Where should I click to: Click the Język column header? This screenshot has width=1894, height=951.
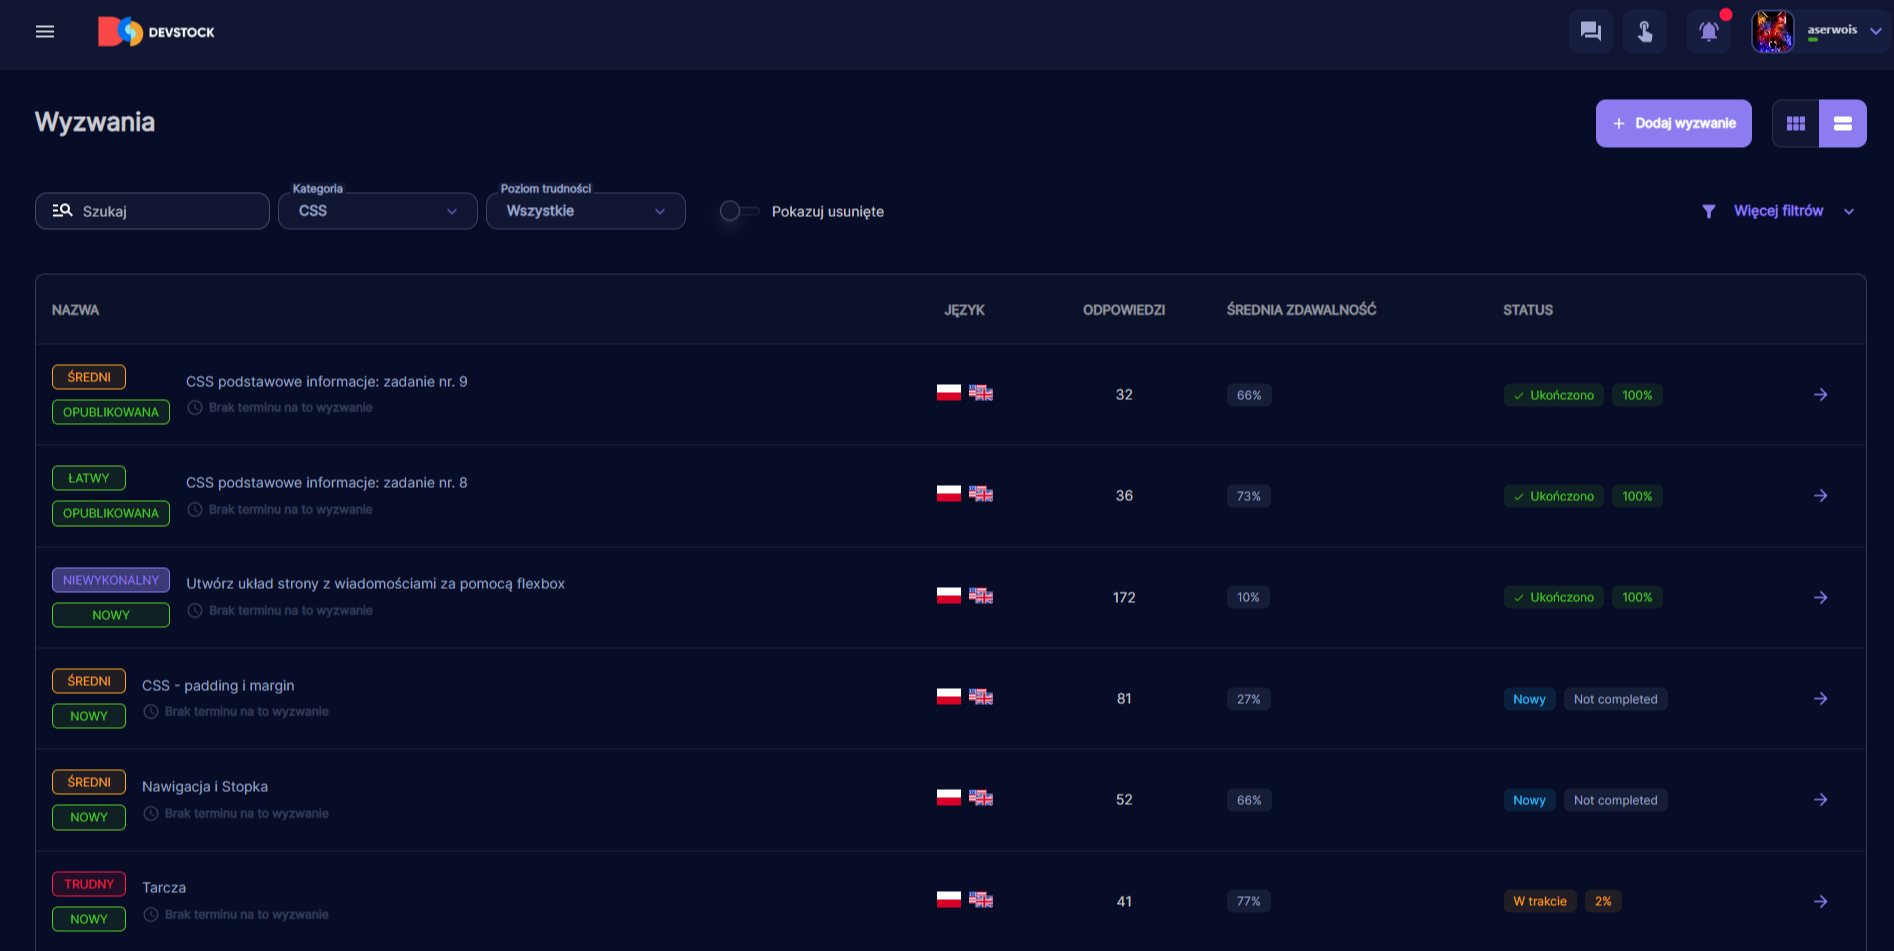(x=965, y=310)
